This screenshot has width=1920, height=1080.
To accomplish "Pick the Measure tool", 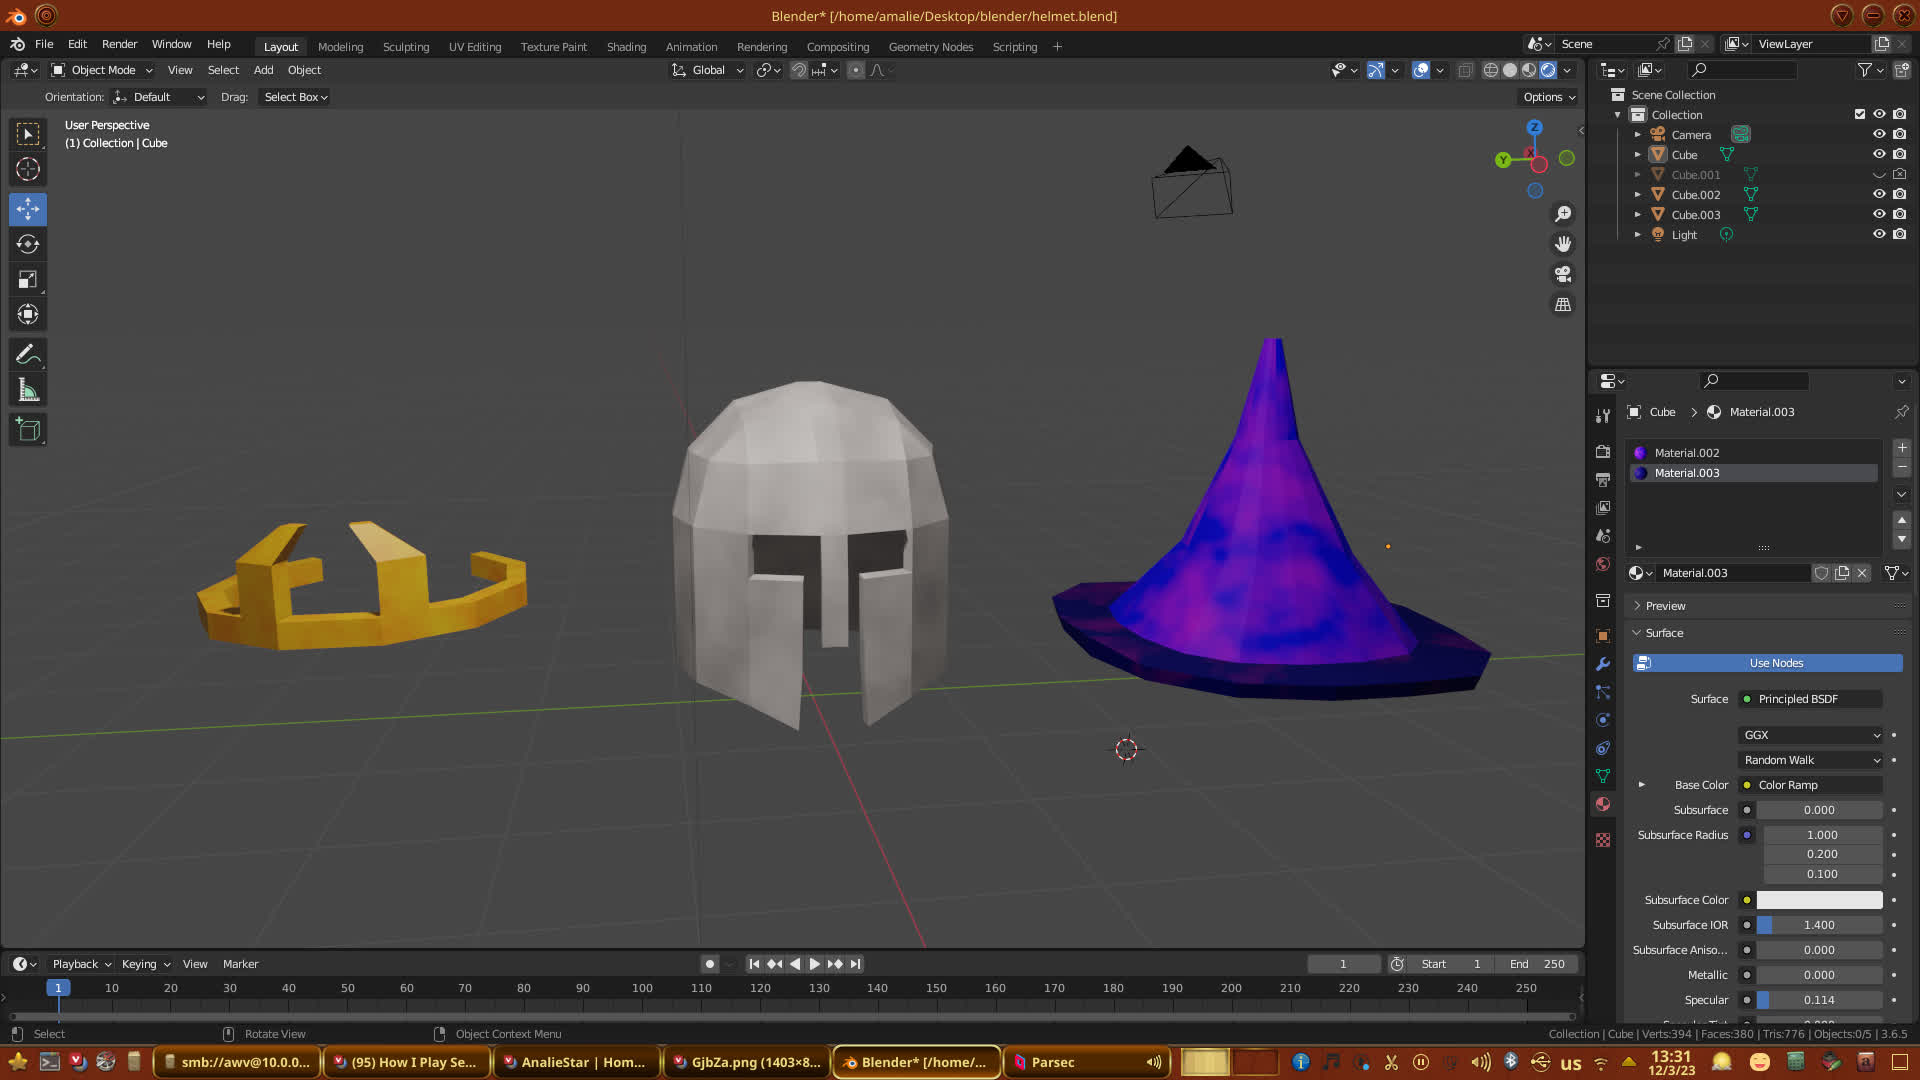I will [x=28, y=391].
